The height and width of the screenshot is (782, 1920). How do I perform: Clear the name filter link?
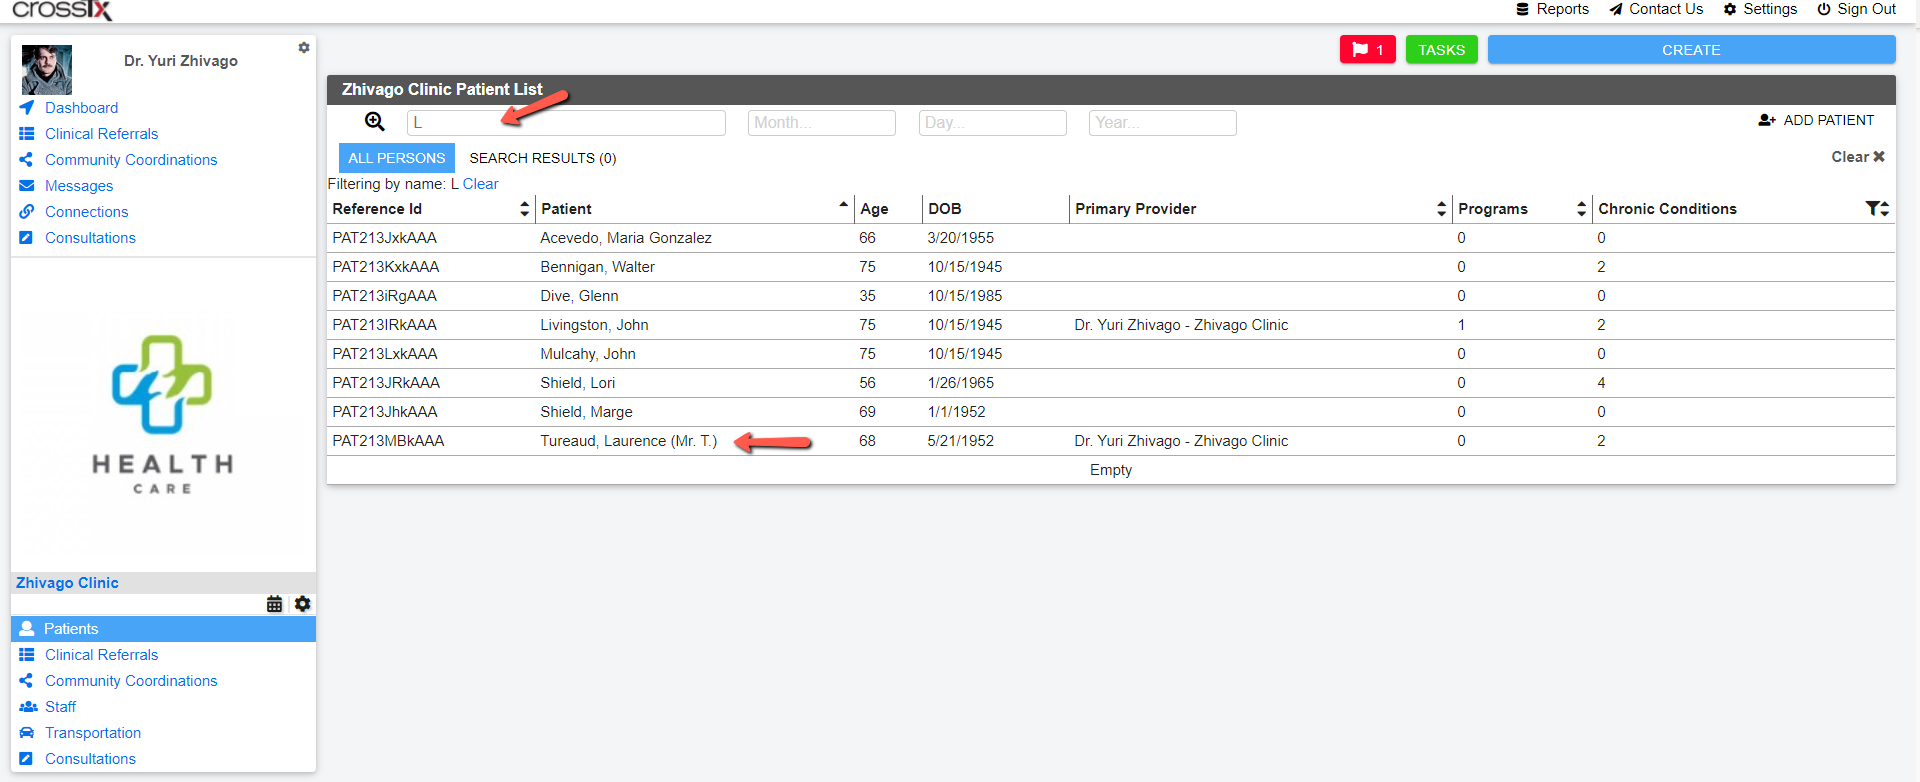(480, 184)
